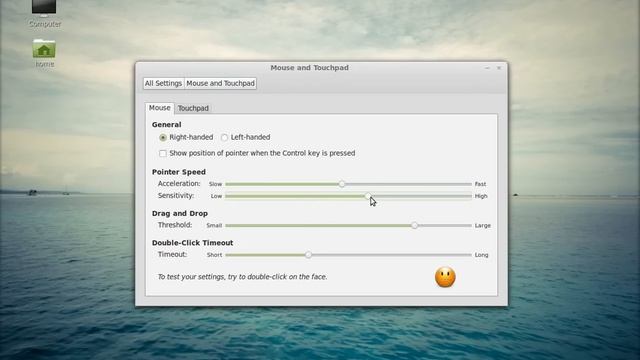Viewport: 640px width, 360px height.
Task: Click the Double-Click Timeout heading
Action: pyautogui.click(x=192, y=243)
